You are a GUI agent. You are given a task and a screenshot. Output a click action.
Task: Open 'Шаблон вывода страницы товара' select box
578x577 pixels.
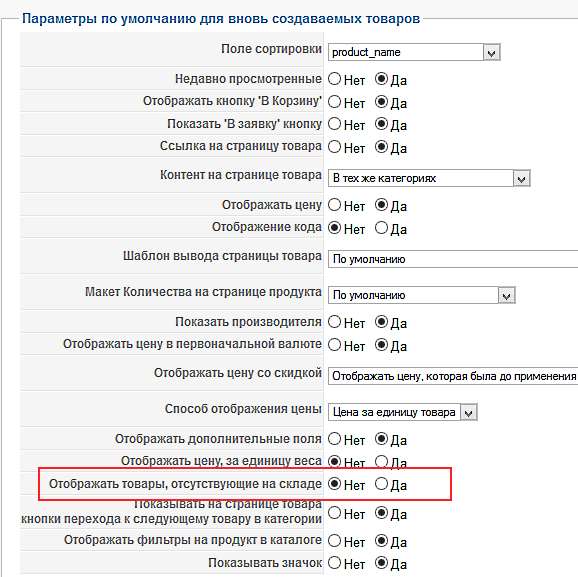453,259
